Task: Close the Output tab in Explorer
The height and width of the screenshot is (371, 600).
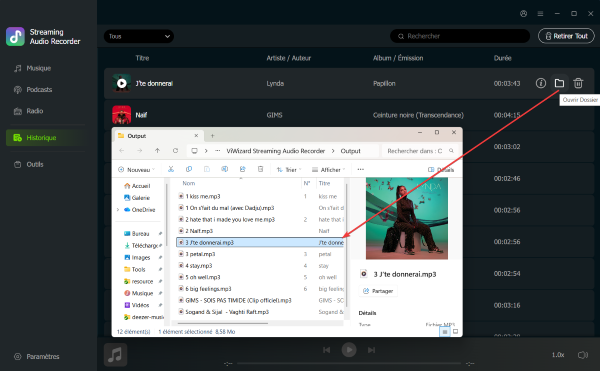Action: (x=196, y=136)
